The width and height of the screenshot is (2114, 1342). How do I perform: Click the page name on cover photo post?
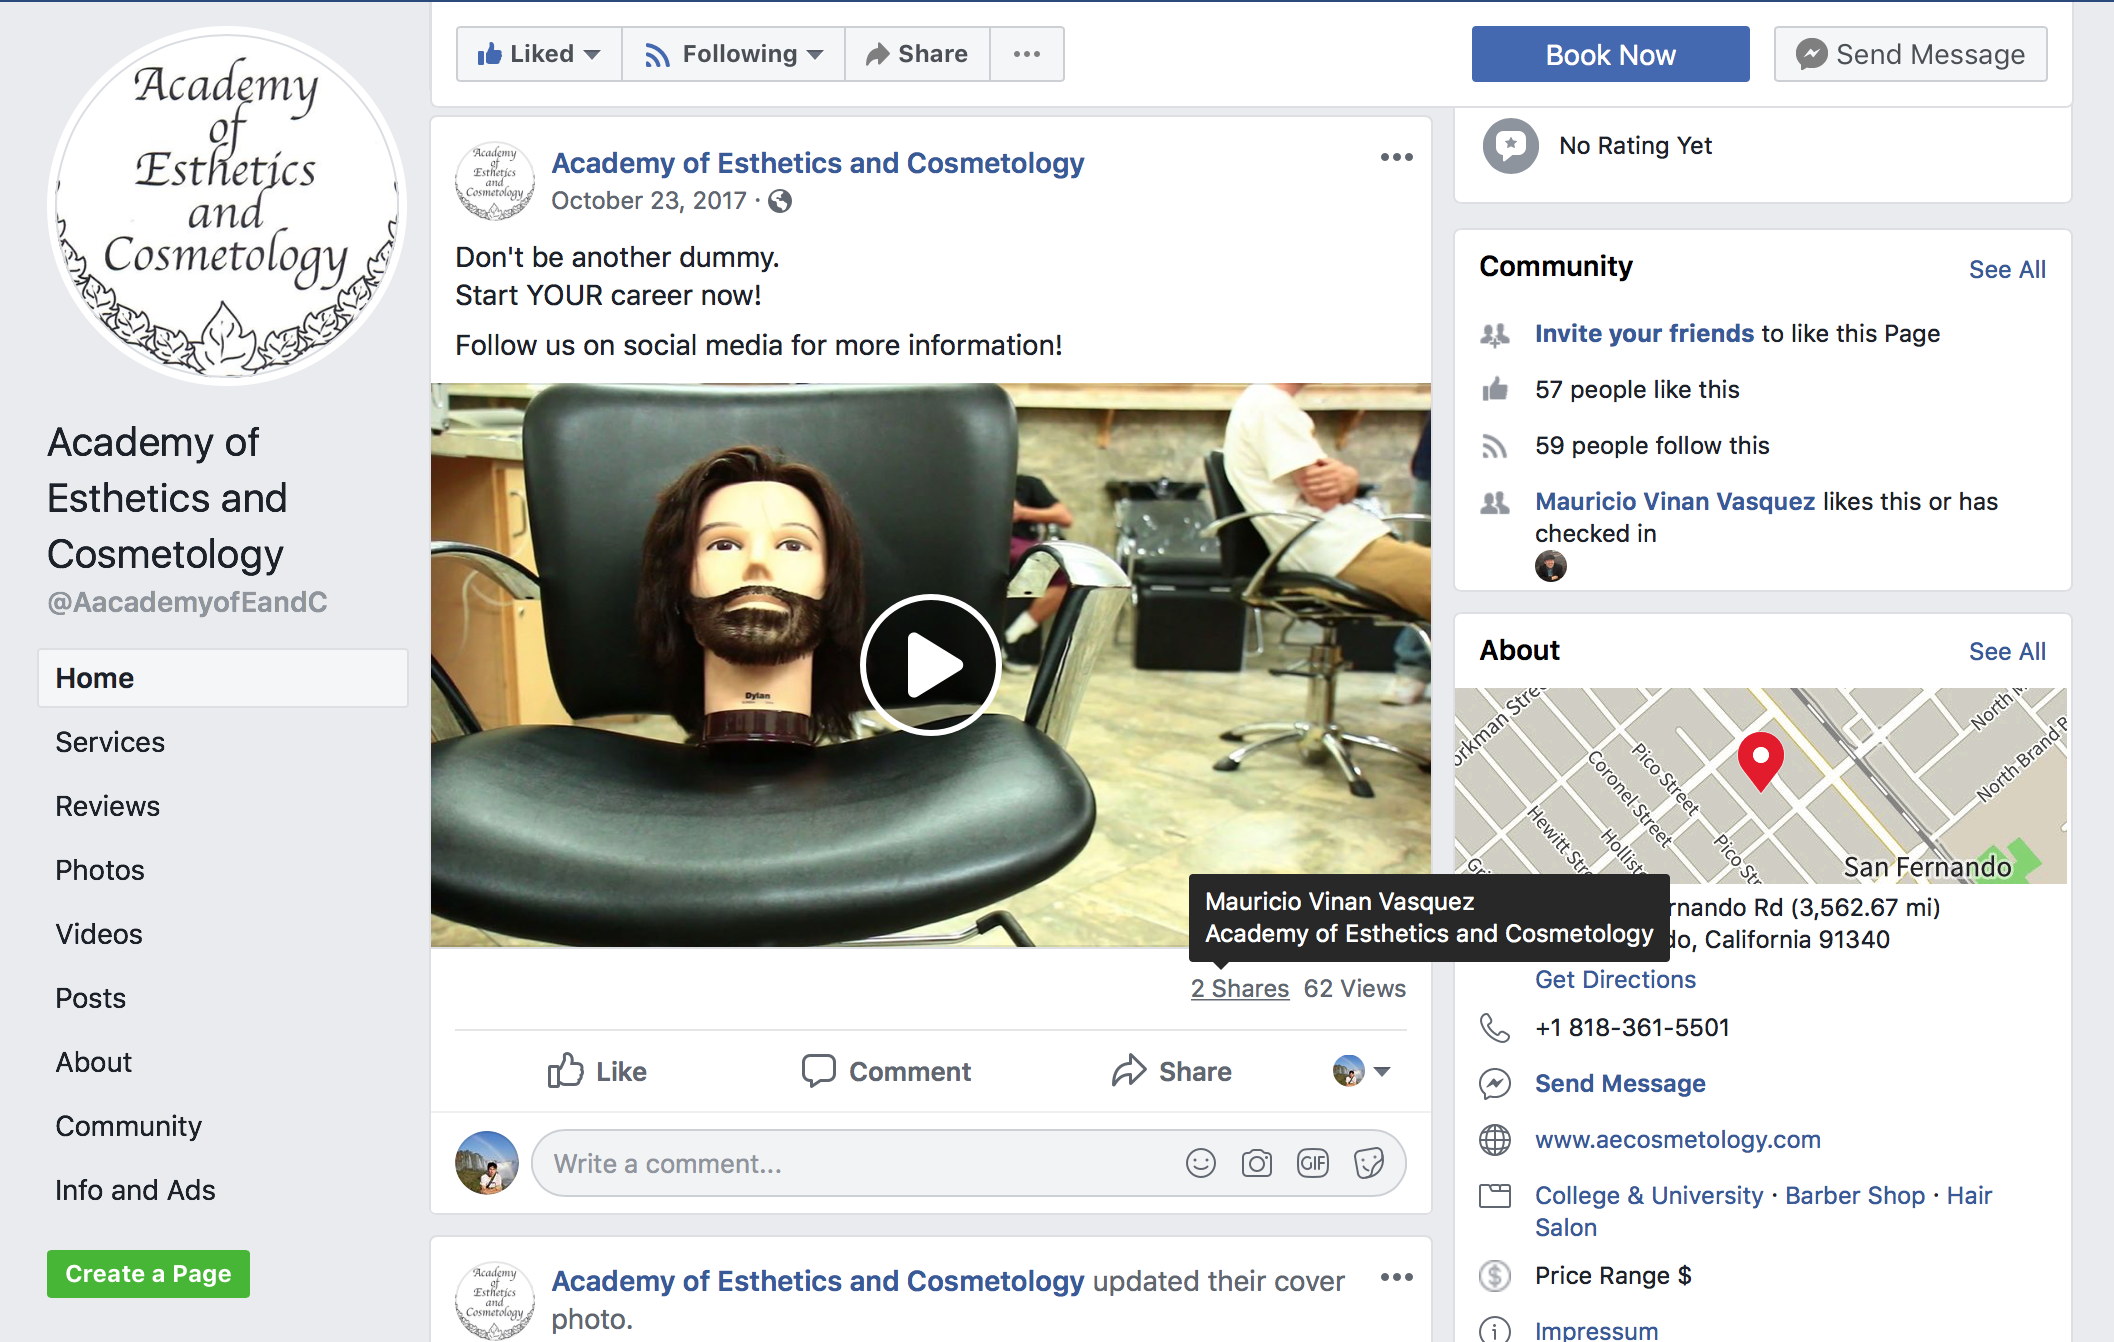[x=817, y=1281]
